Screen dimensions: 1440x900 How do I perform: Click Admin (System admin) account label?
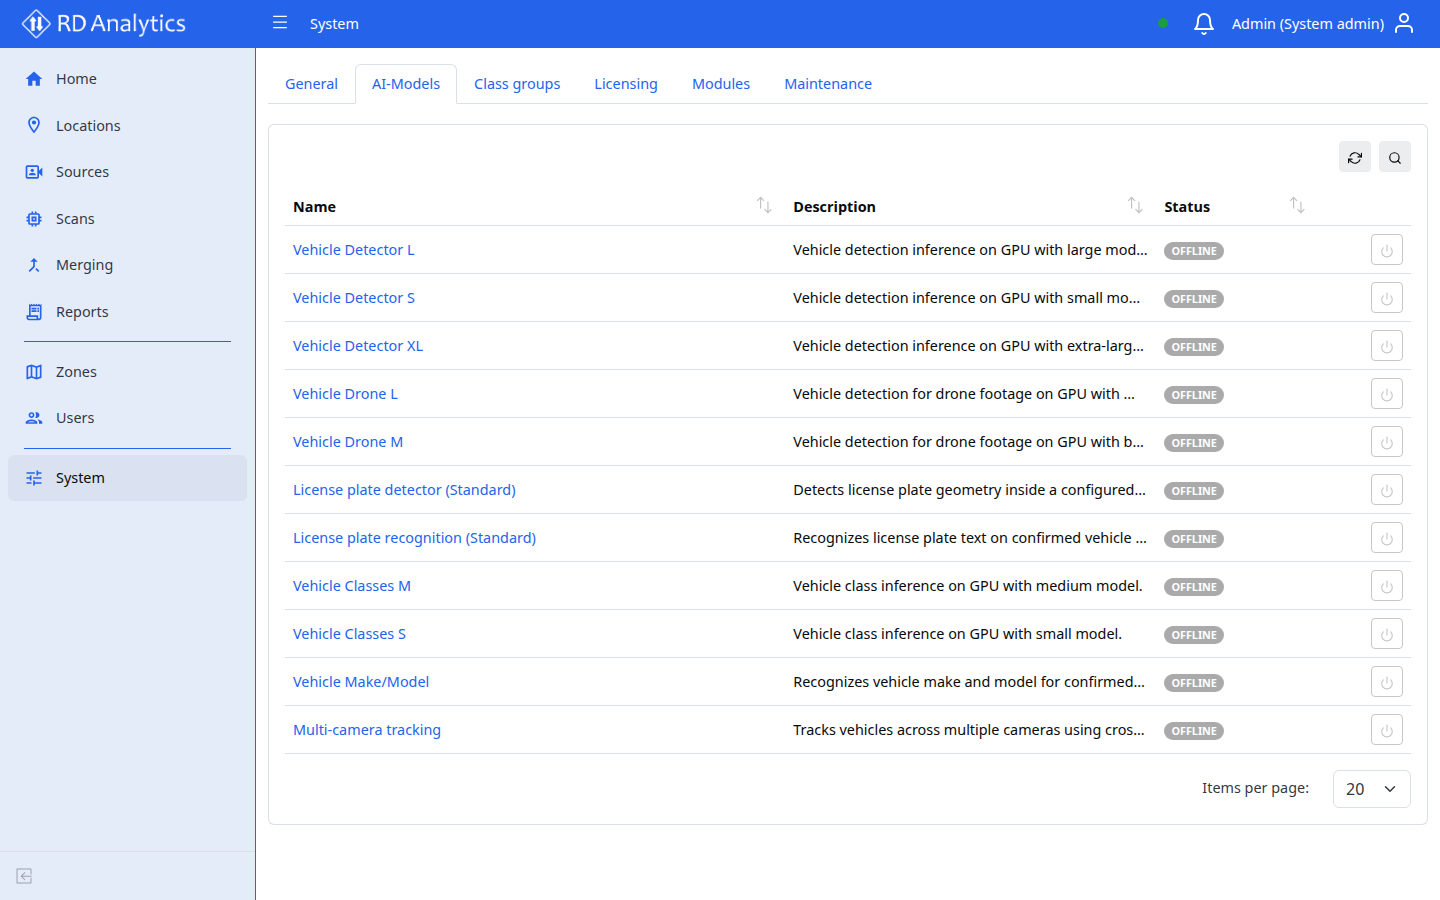[1308, 24]
